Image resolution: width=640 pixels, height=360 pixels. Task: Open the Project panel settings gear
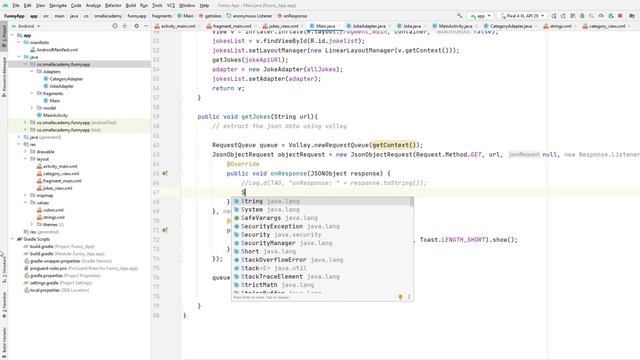[x=136, y=26]
